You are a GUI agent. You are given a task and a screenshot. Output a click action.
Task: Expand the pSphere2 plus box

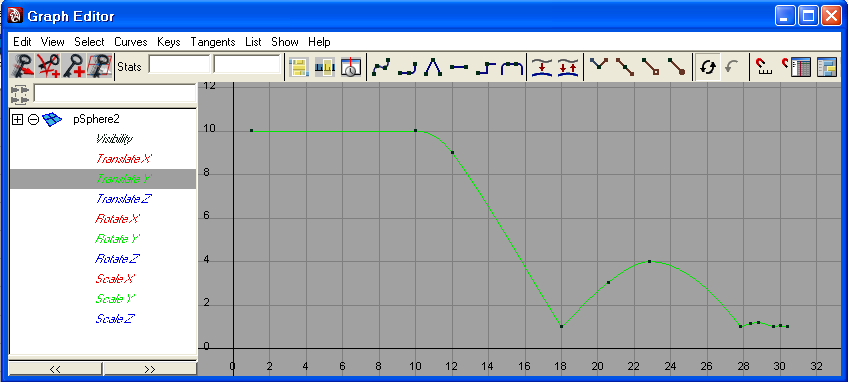17,120
